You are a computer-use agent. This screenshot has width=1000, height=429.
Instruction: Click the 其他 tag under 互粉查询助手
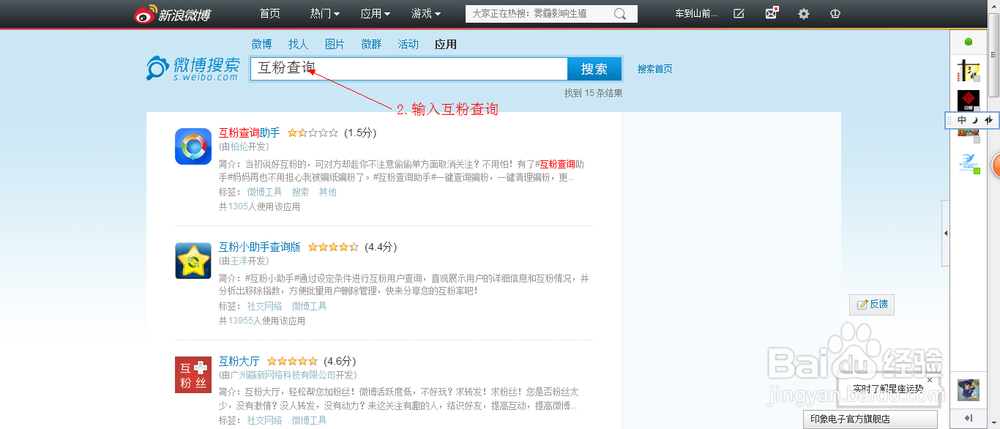pos(328,192)
